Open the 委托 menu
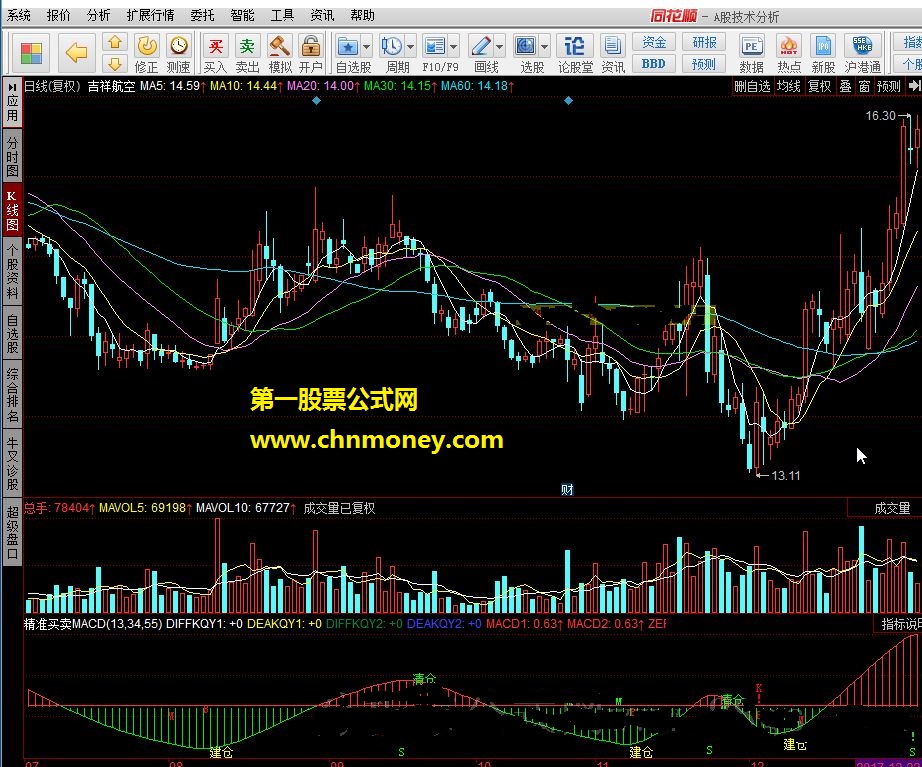 pyautogui.click(x=202, y=15)
